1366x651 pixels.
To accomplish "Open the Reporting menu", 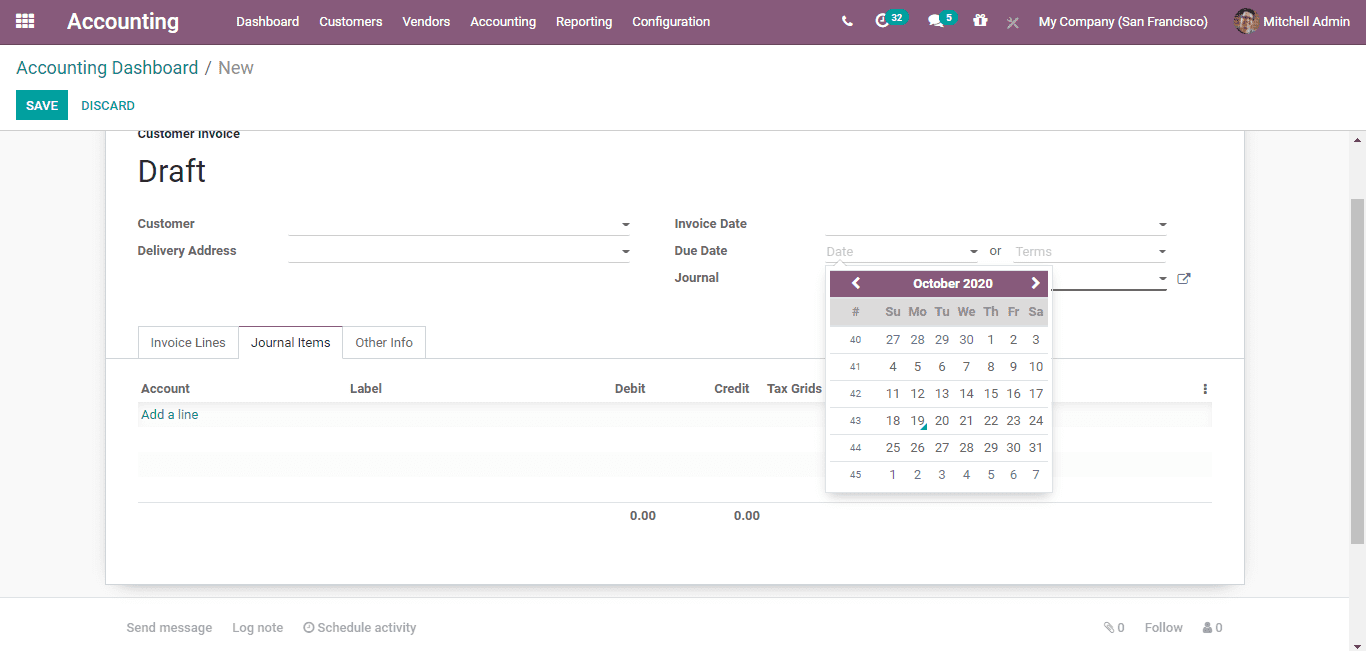I will point(584,21).
